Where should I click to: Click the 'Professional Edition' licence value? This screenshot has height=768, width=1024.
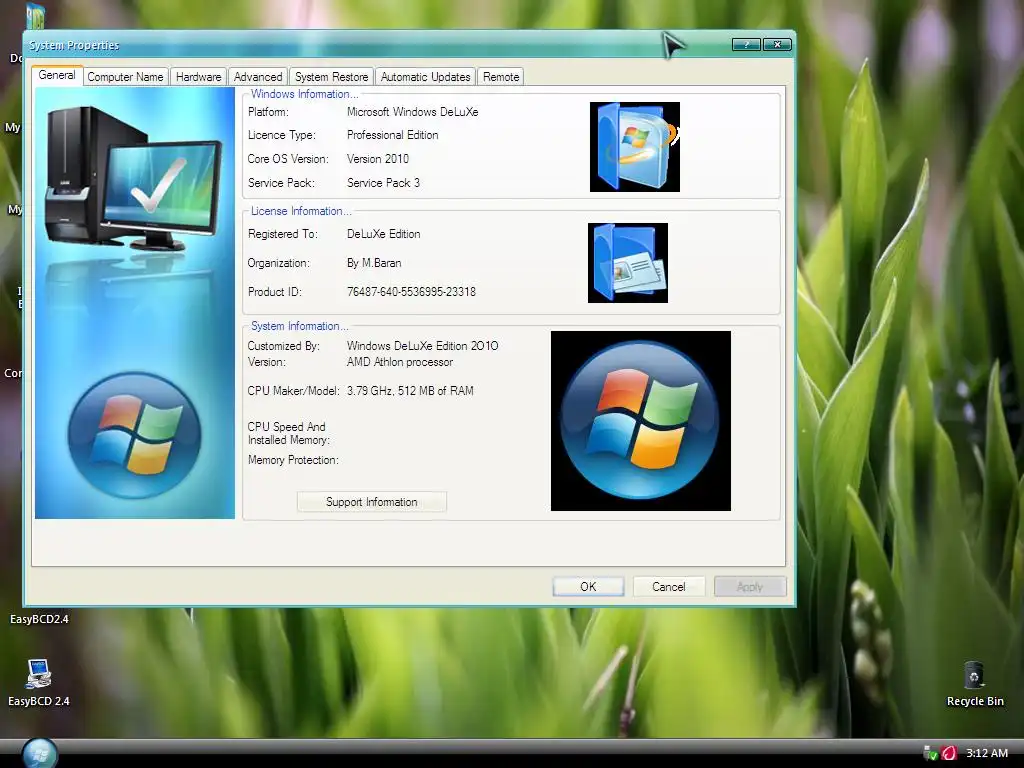tap(392, 135)
